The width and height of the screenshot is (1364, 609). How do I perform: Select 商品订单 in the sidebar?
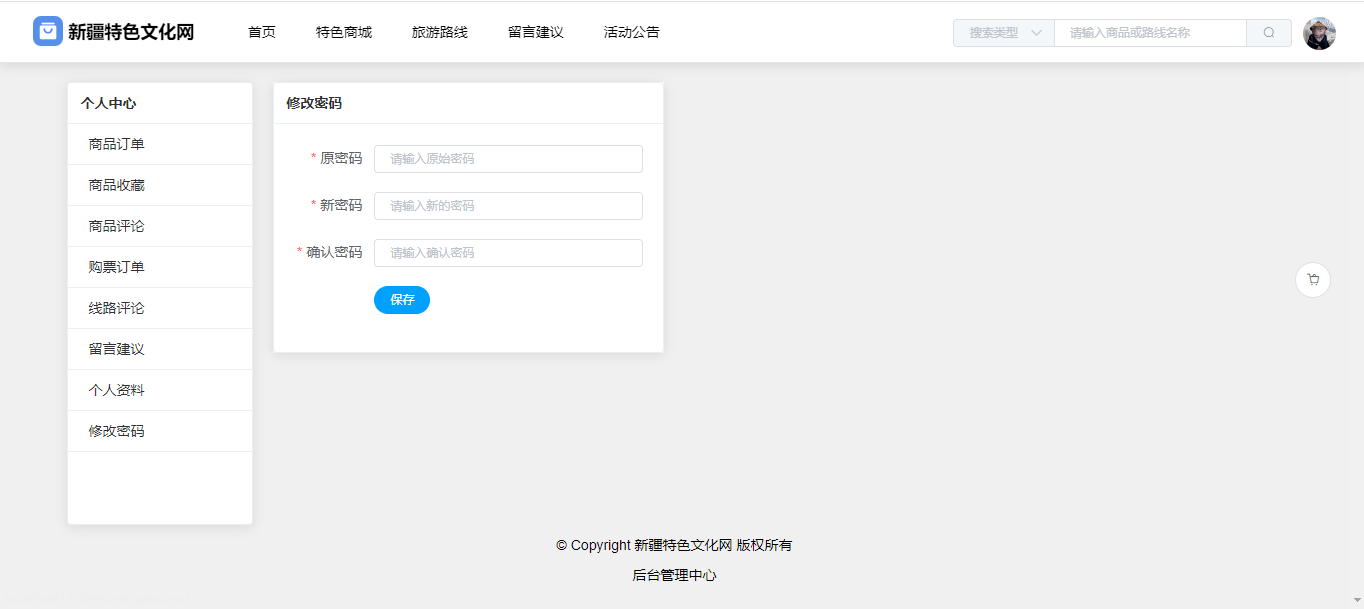coord(160,144)
